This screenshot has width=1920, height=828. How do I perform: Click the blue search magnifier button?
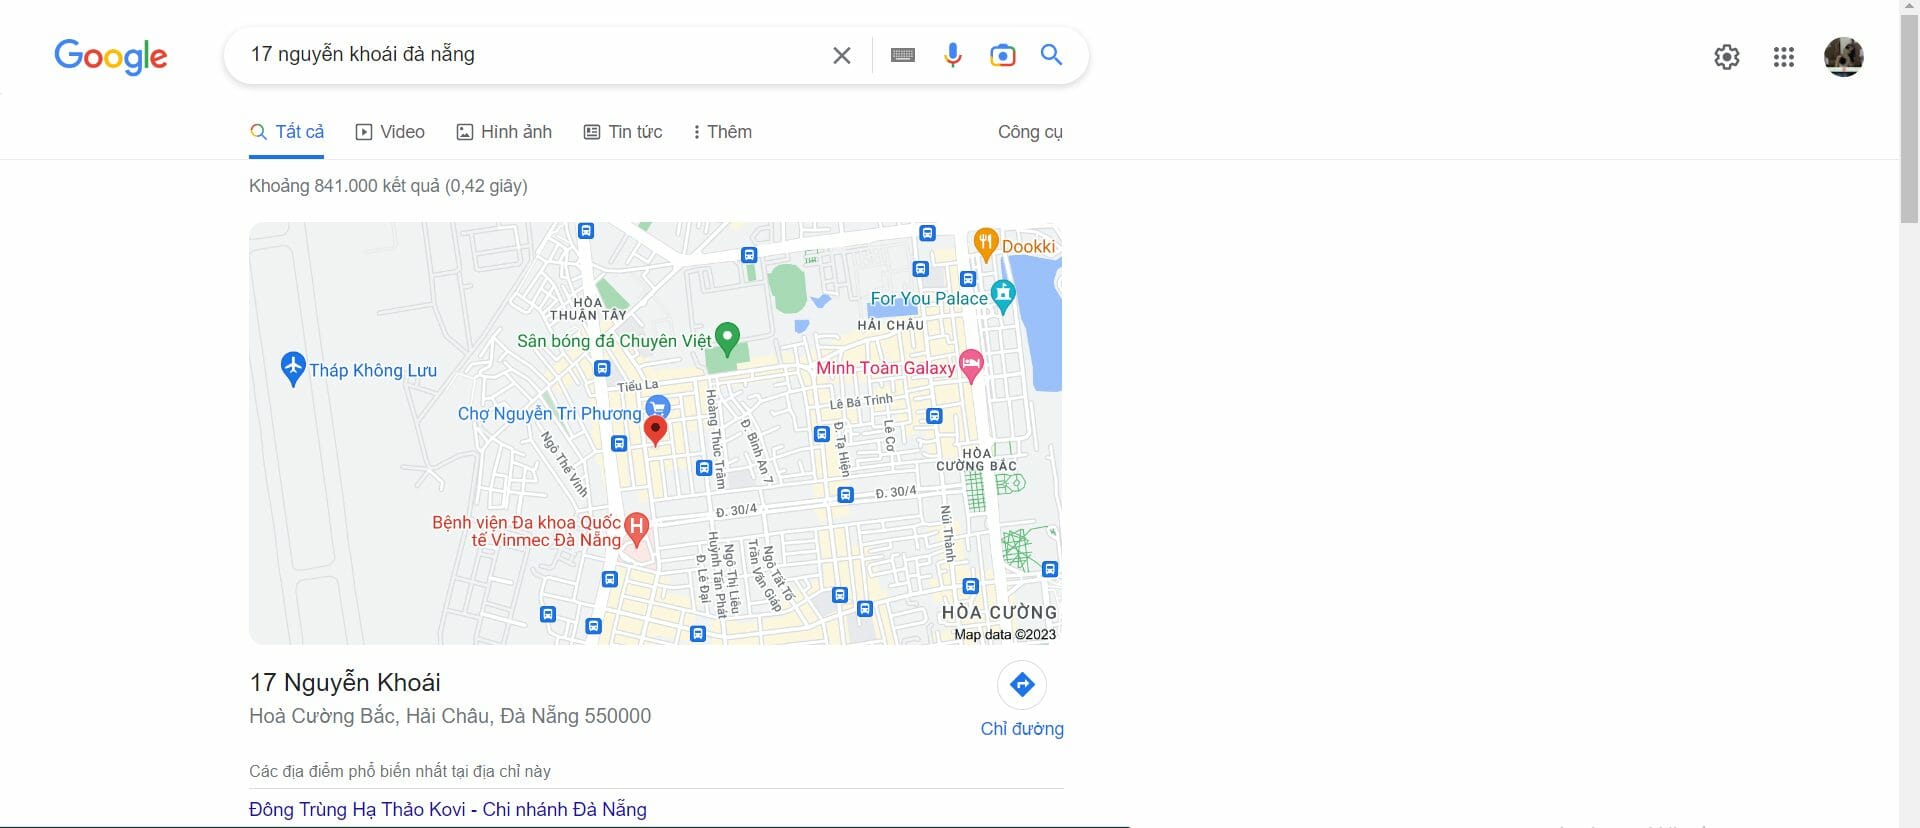pos(1051,55)
